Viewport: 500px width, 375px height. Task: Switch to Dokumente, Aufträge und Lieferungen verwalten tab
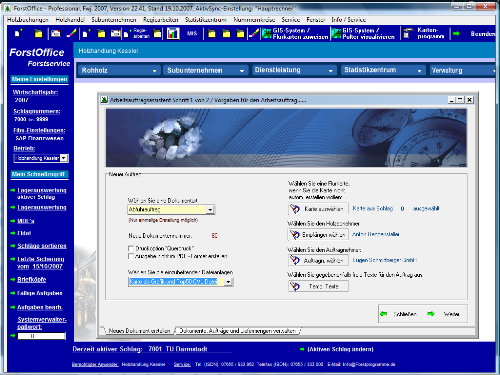tap(238, 331)
